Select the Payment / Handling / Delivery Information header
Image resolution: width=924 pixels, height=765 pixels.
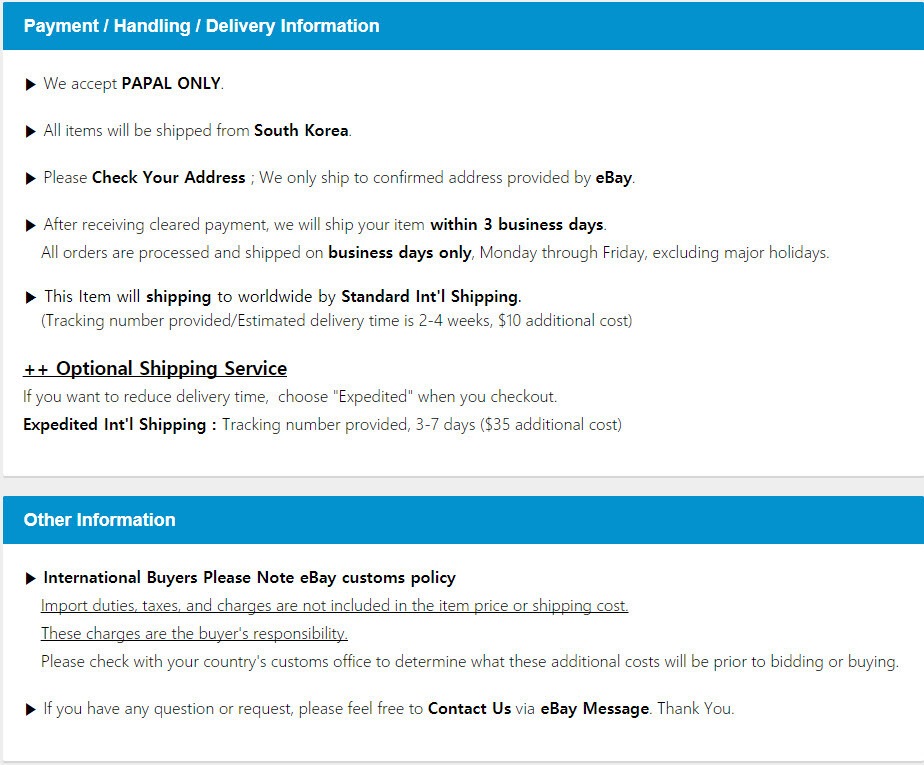[463, 26]
